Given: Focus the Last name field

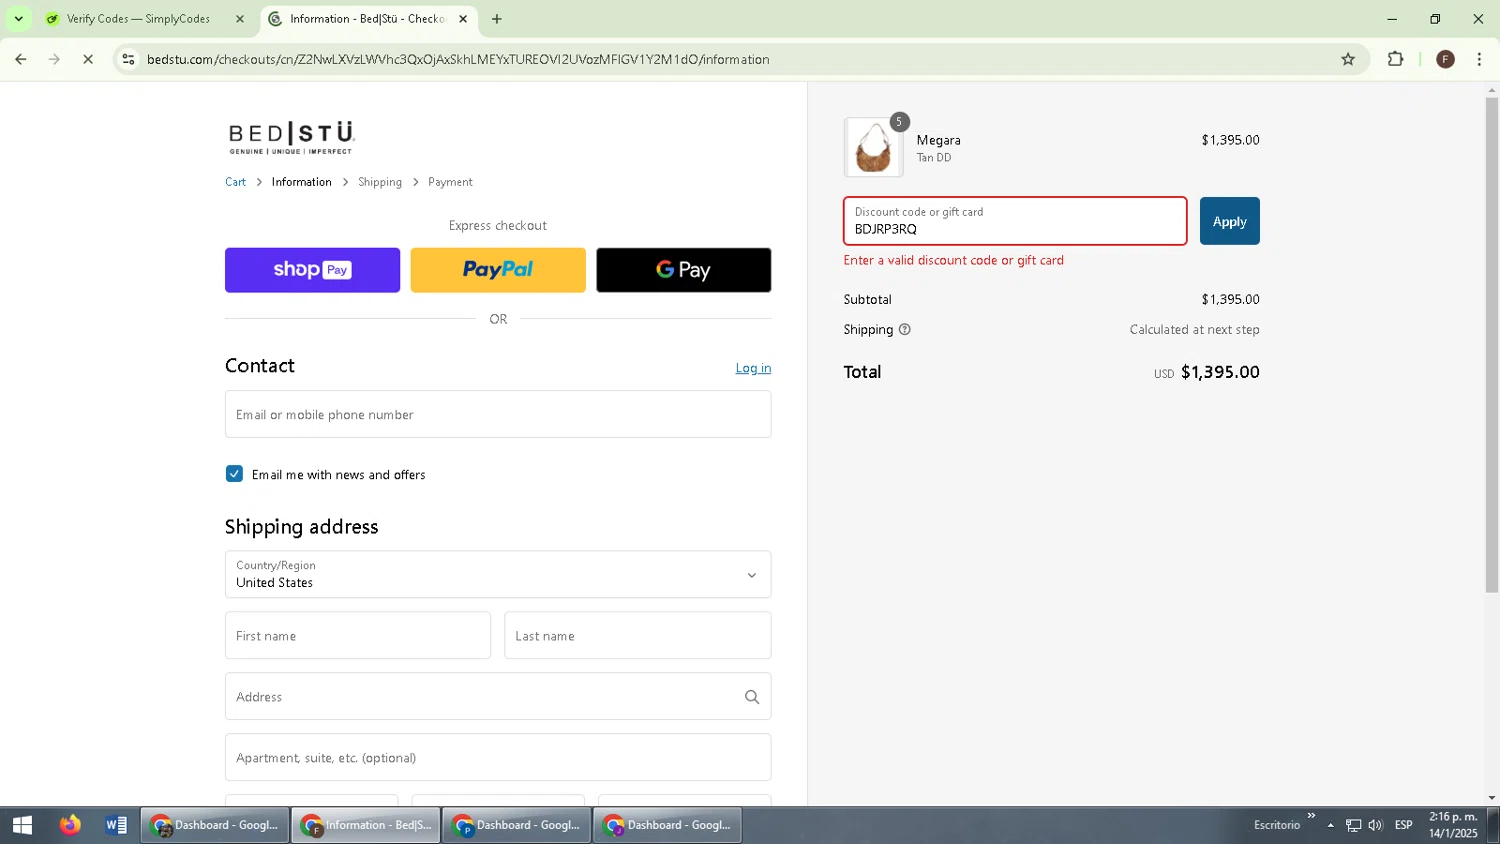Looking at the screenshot, I should pos(638,636).
